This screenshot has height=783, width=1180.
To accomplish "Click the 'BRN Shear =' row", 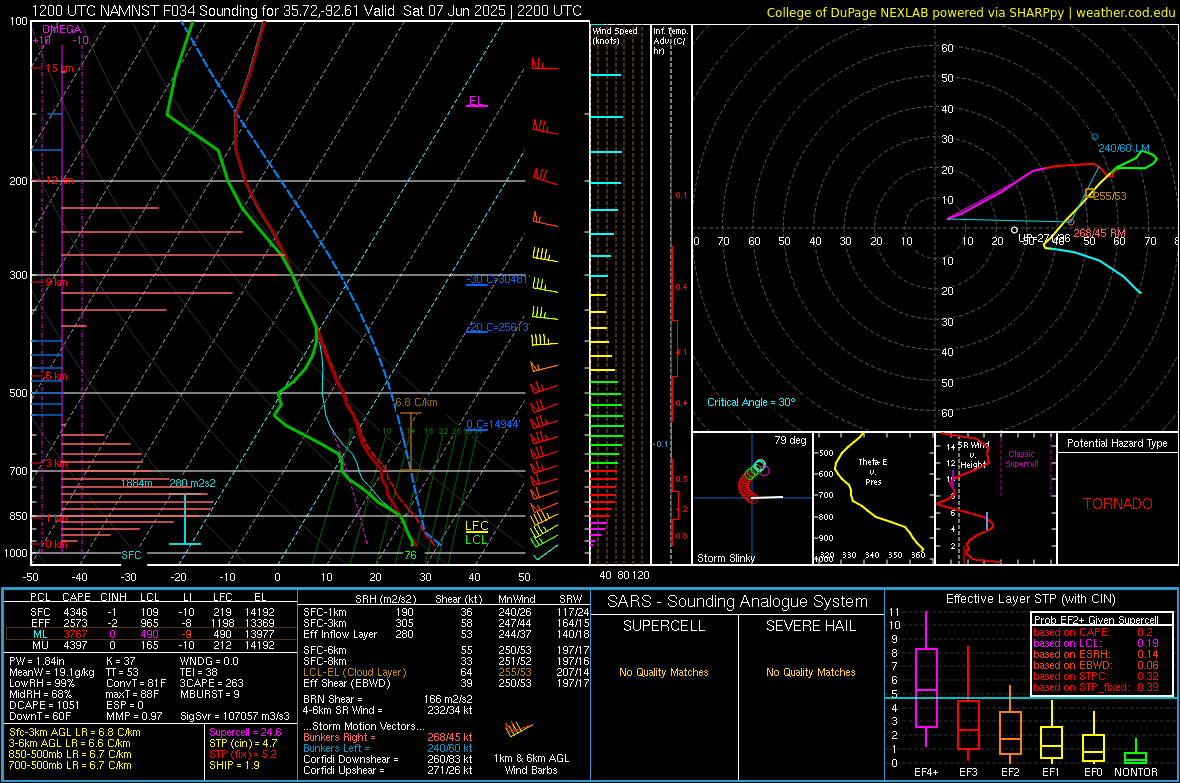I will 388,699.
